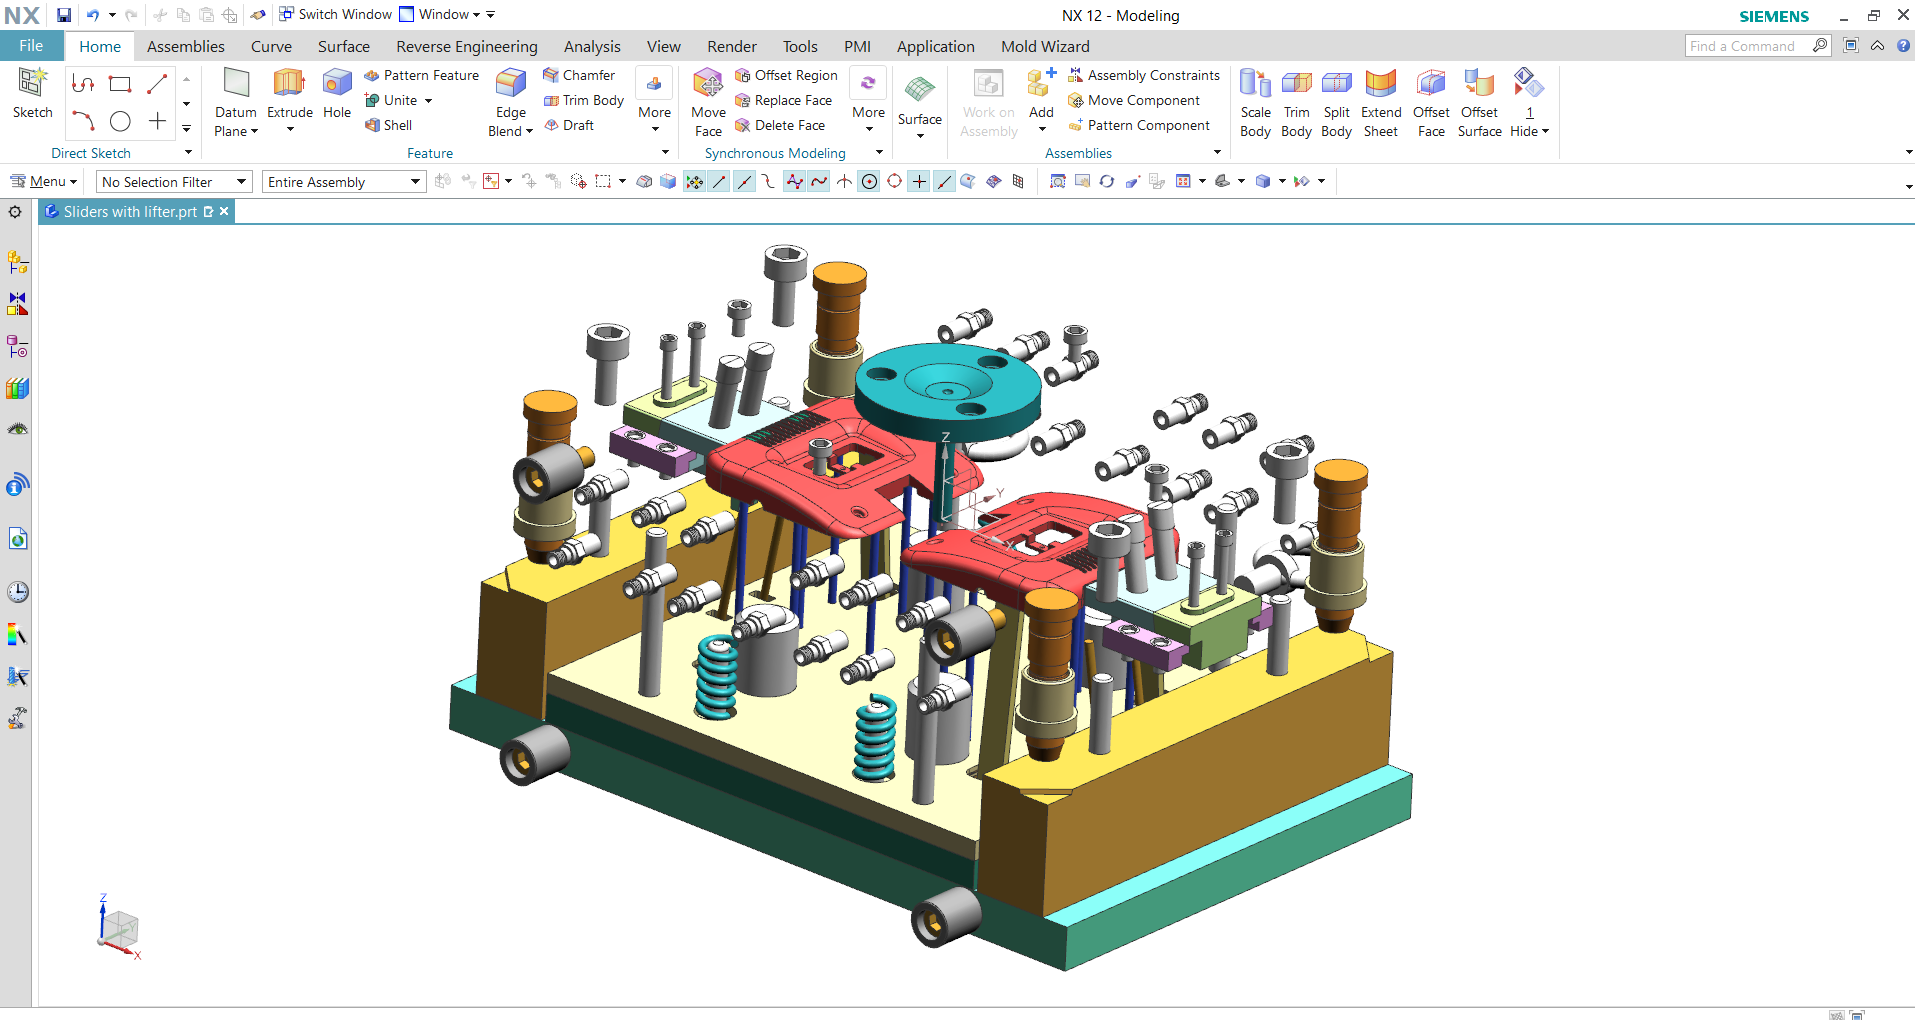Open the Assembly Navigator in the sidebar

click(x=17, y=263)
